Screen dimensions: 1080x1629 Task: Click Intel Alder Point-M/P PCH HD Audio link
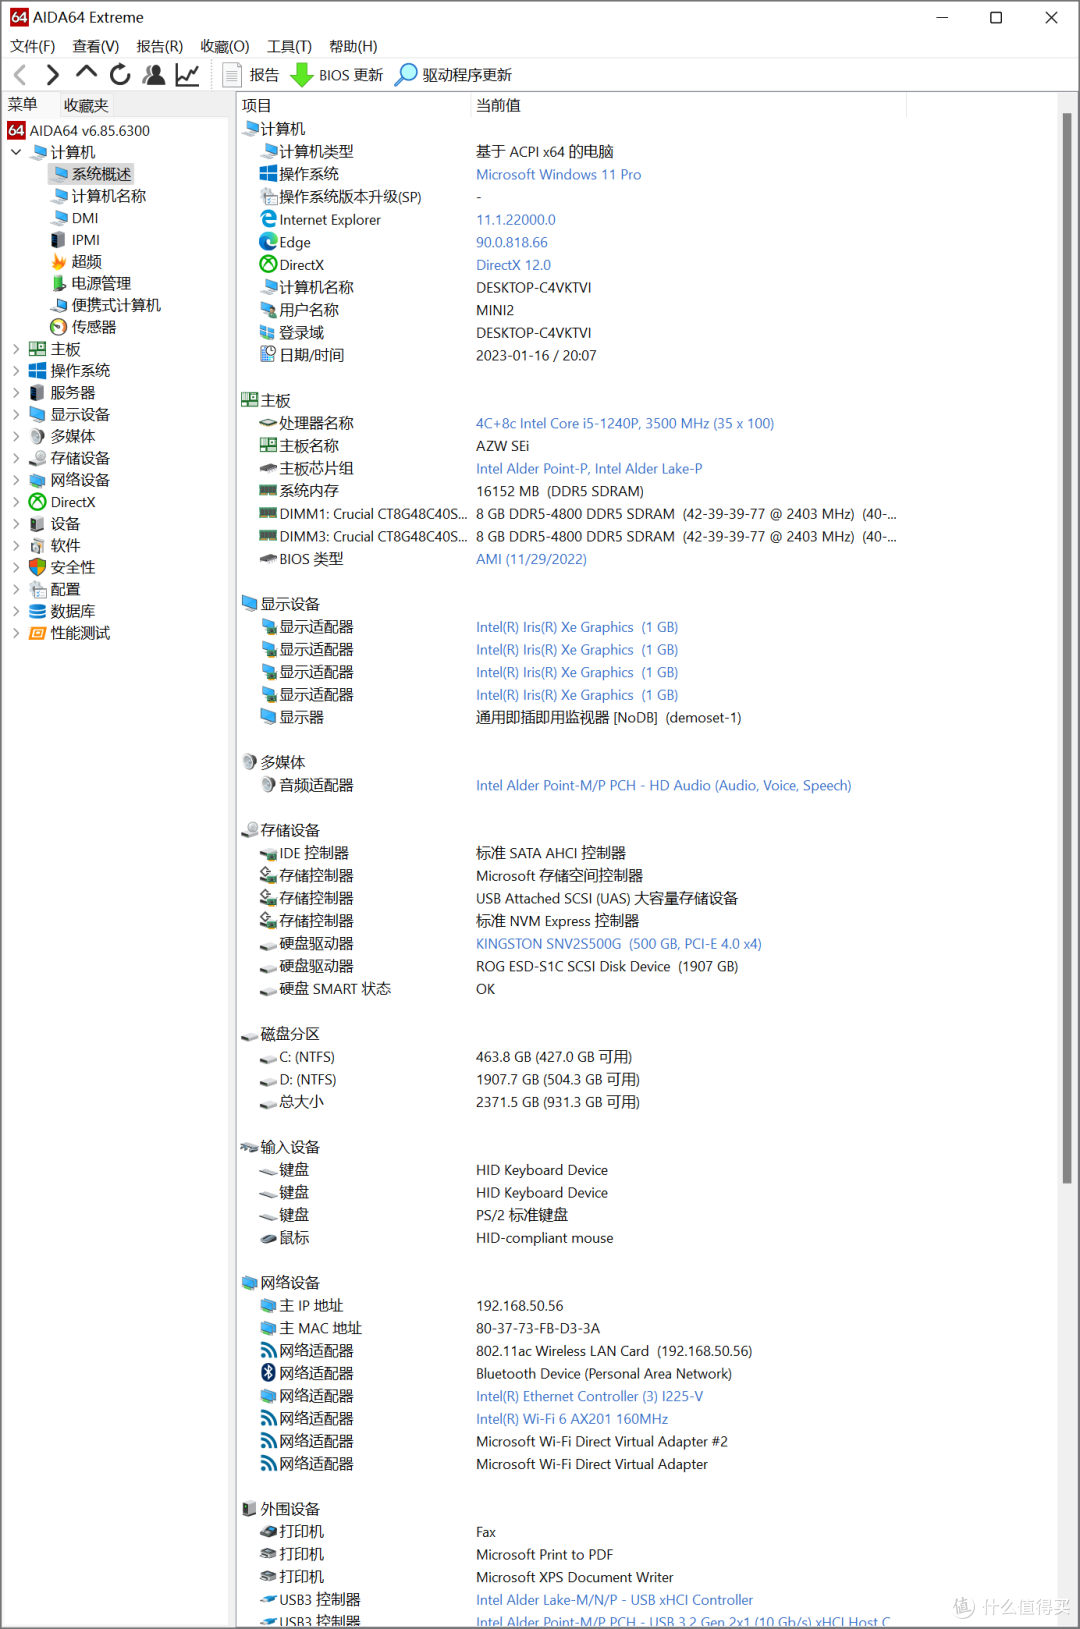(x=663, y=785)
